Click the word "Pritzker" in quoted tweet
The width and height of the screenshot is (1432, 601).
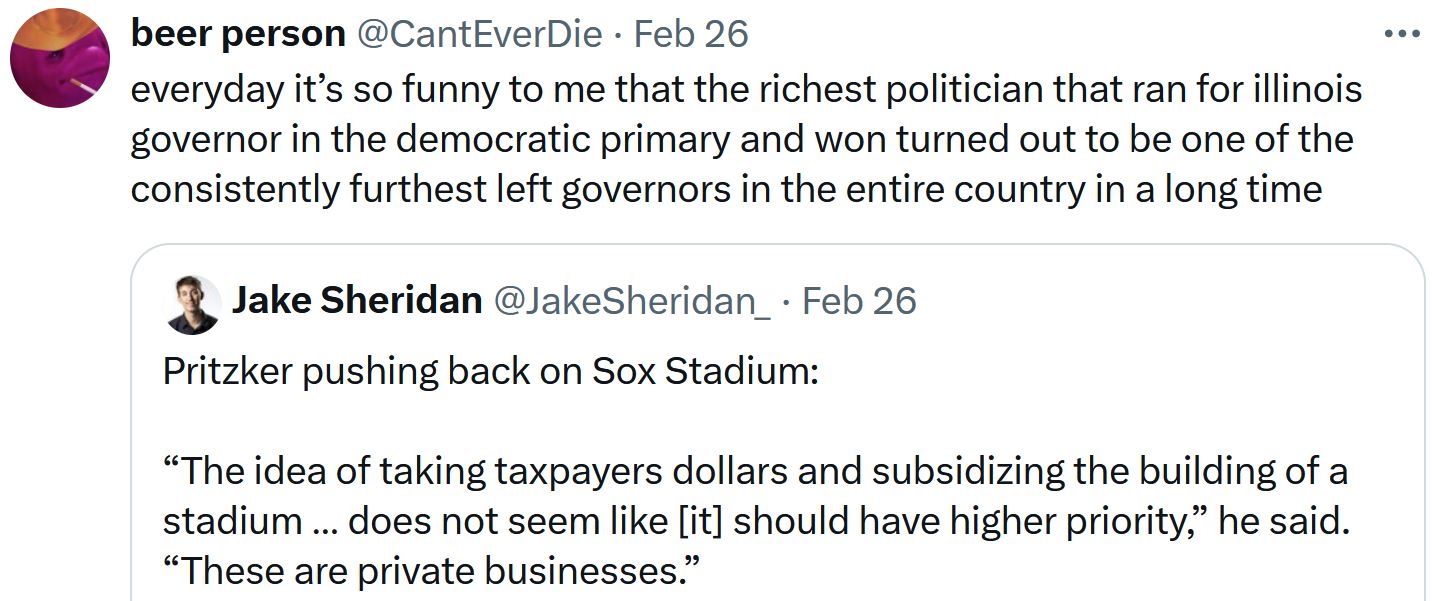[x=226, y=372]
